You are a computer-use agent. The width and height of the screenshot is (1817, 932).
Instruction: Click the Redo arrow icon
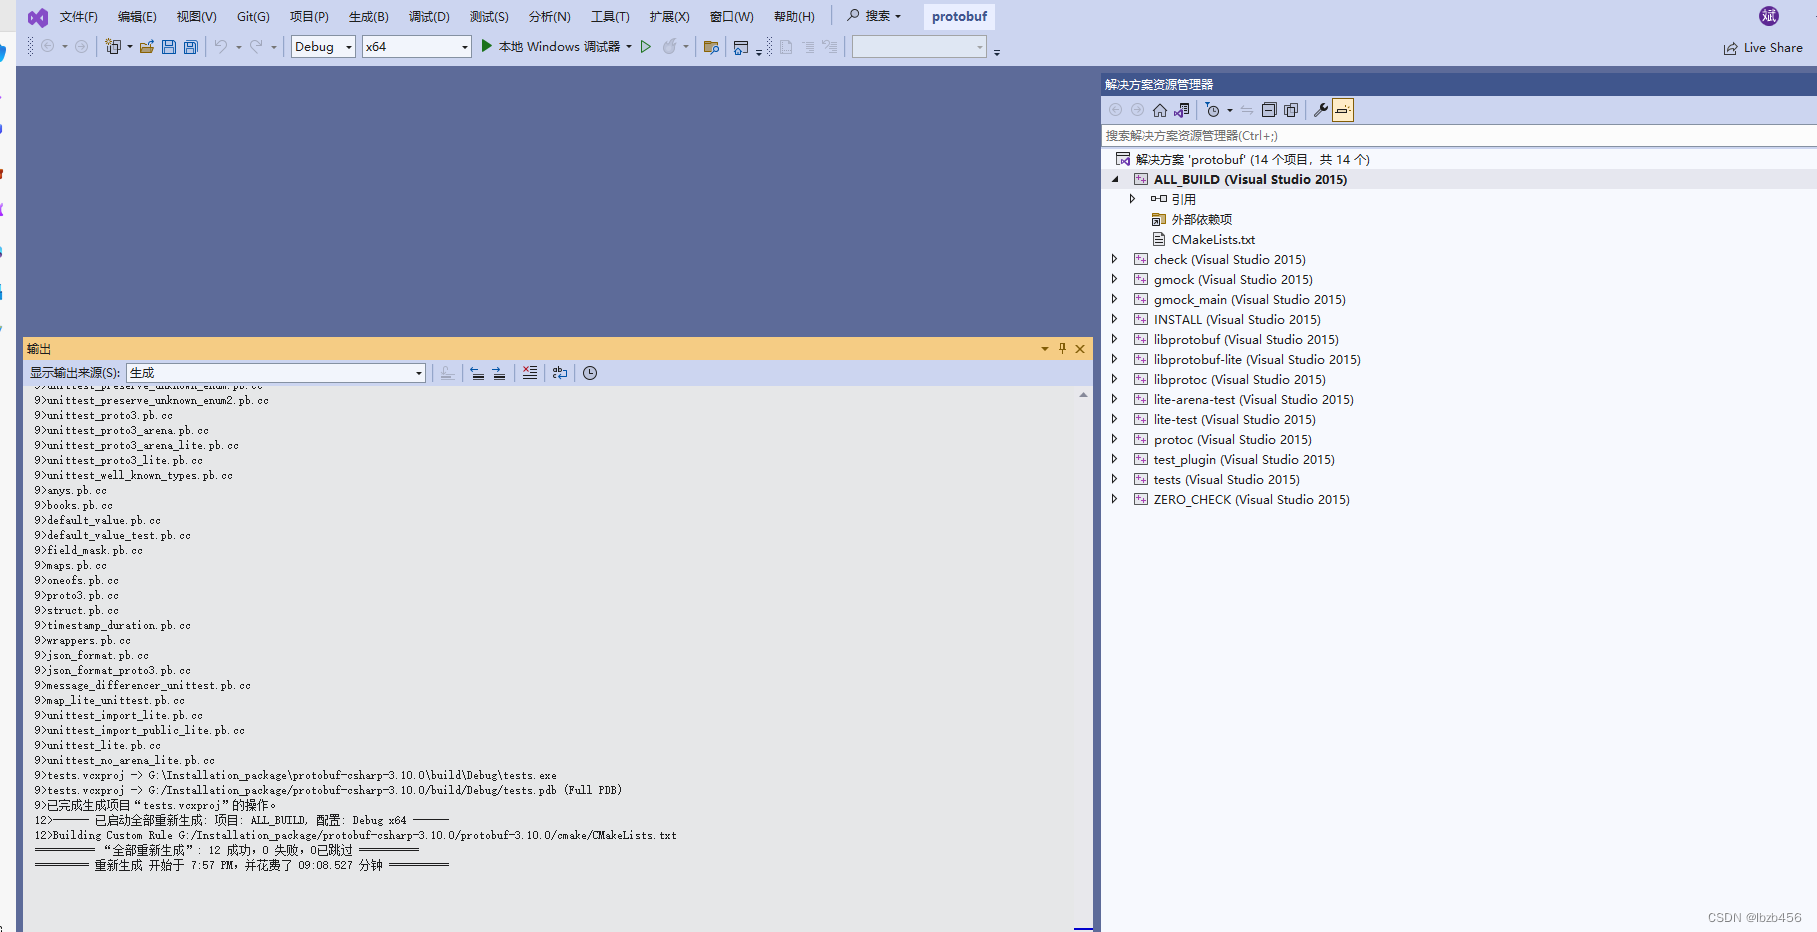257,47
